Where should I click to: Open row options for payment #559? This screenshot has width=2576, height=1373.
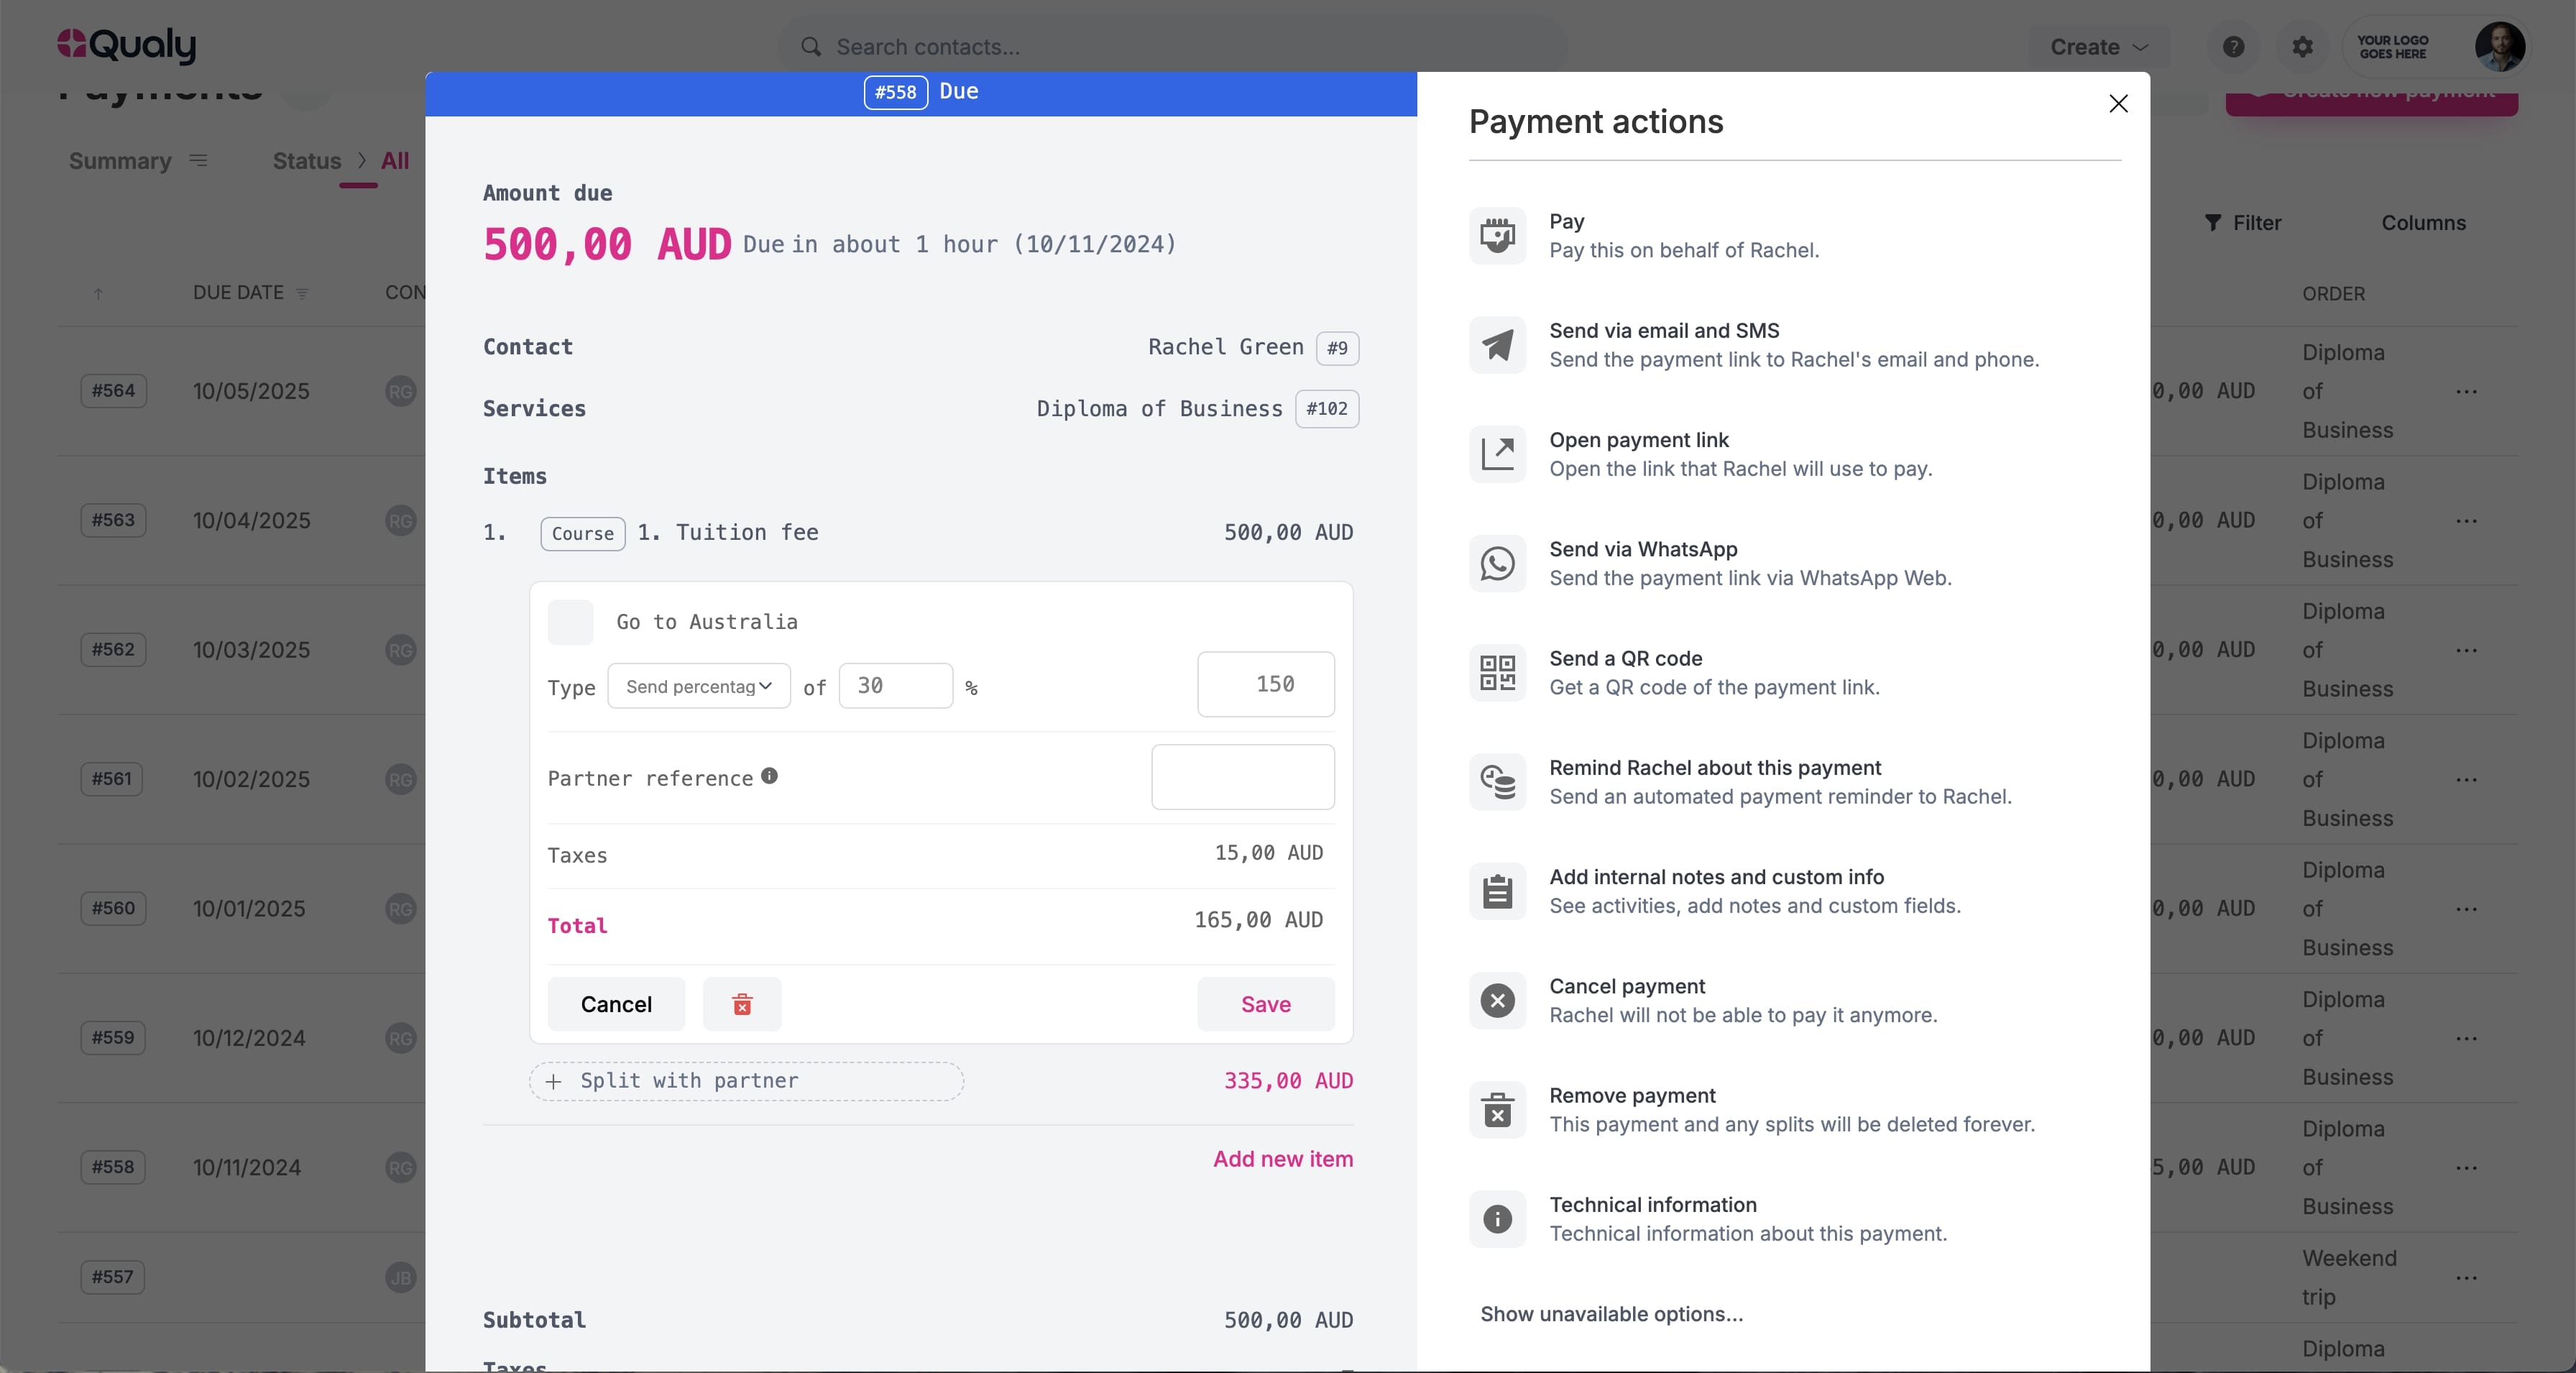click(x=2466, y=1038)
